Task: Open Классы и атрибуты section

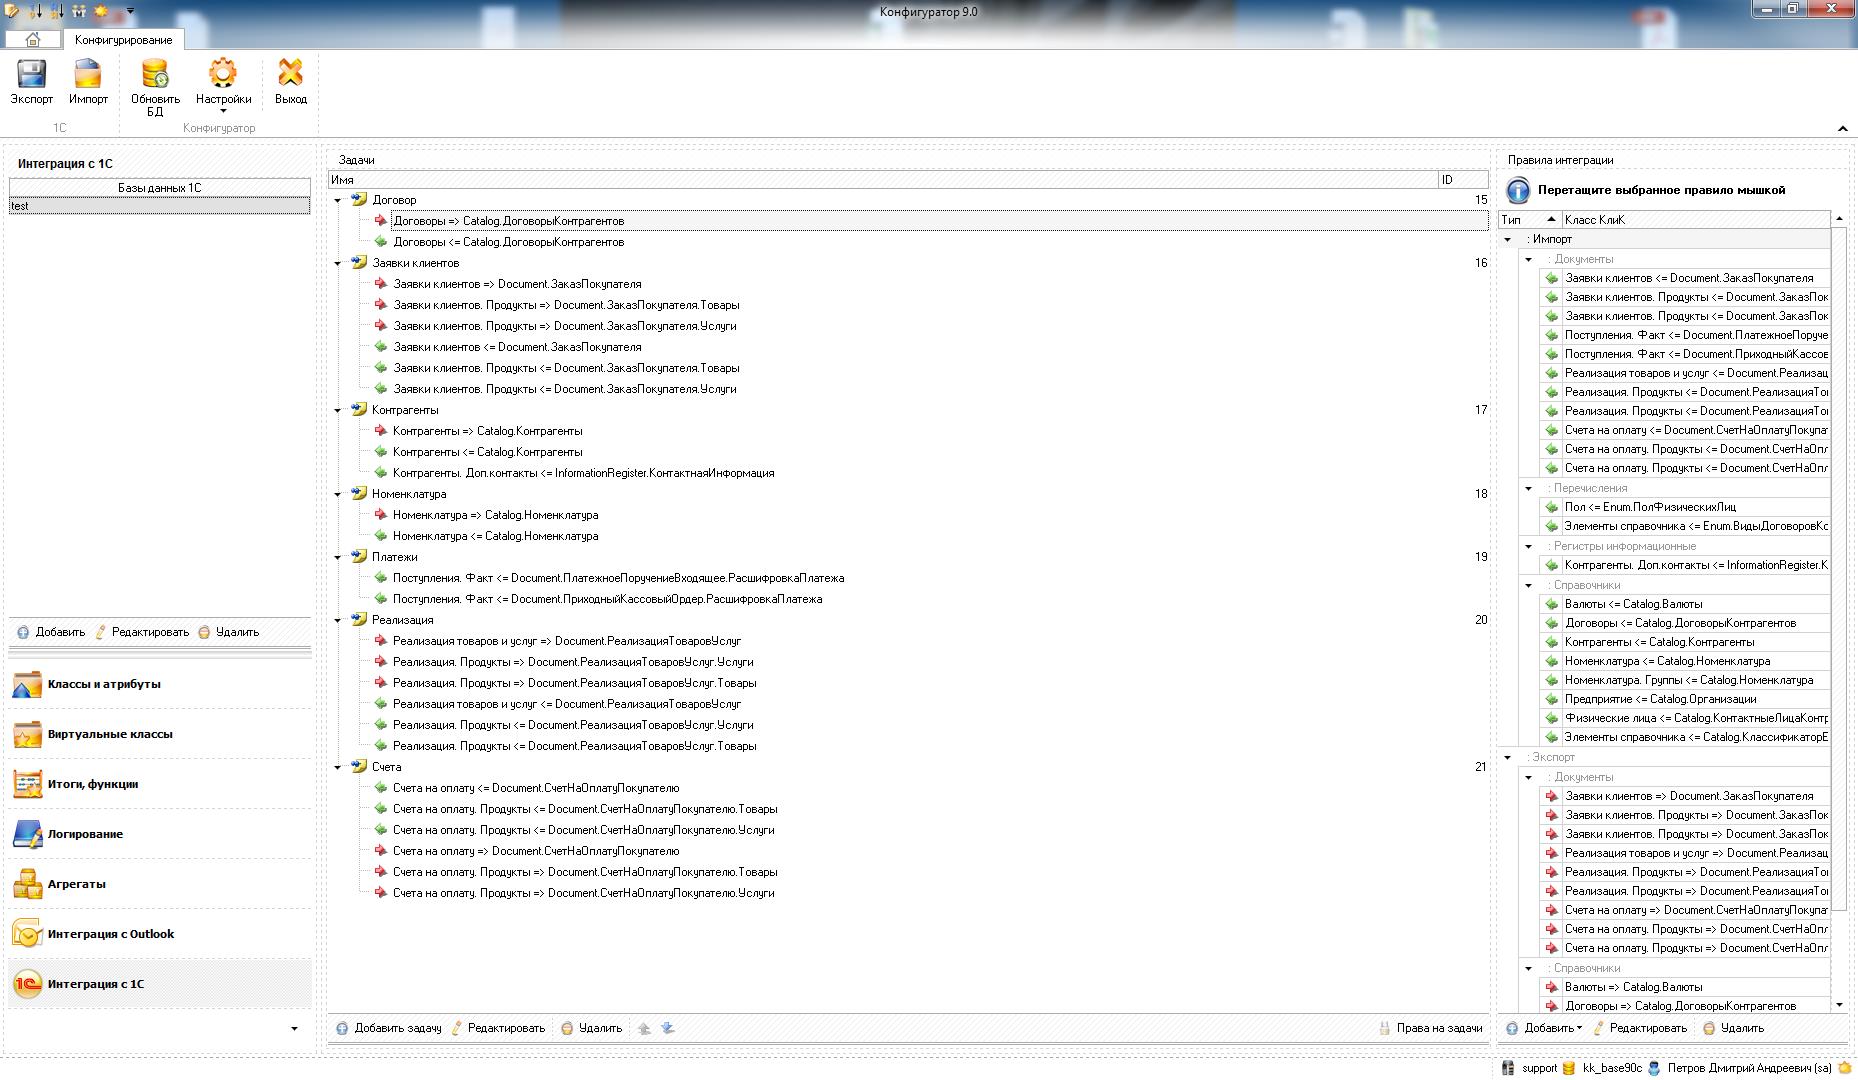Action: tap(160, 684)
